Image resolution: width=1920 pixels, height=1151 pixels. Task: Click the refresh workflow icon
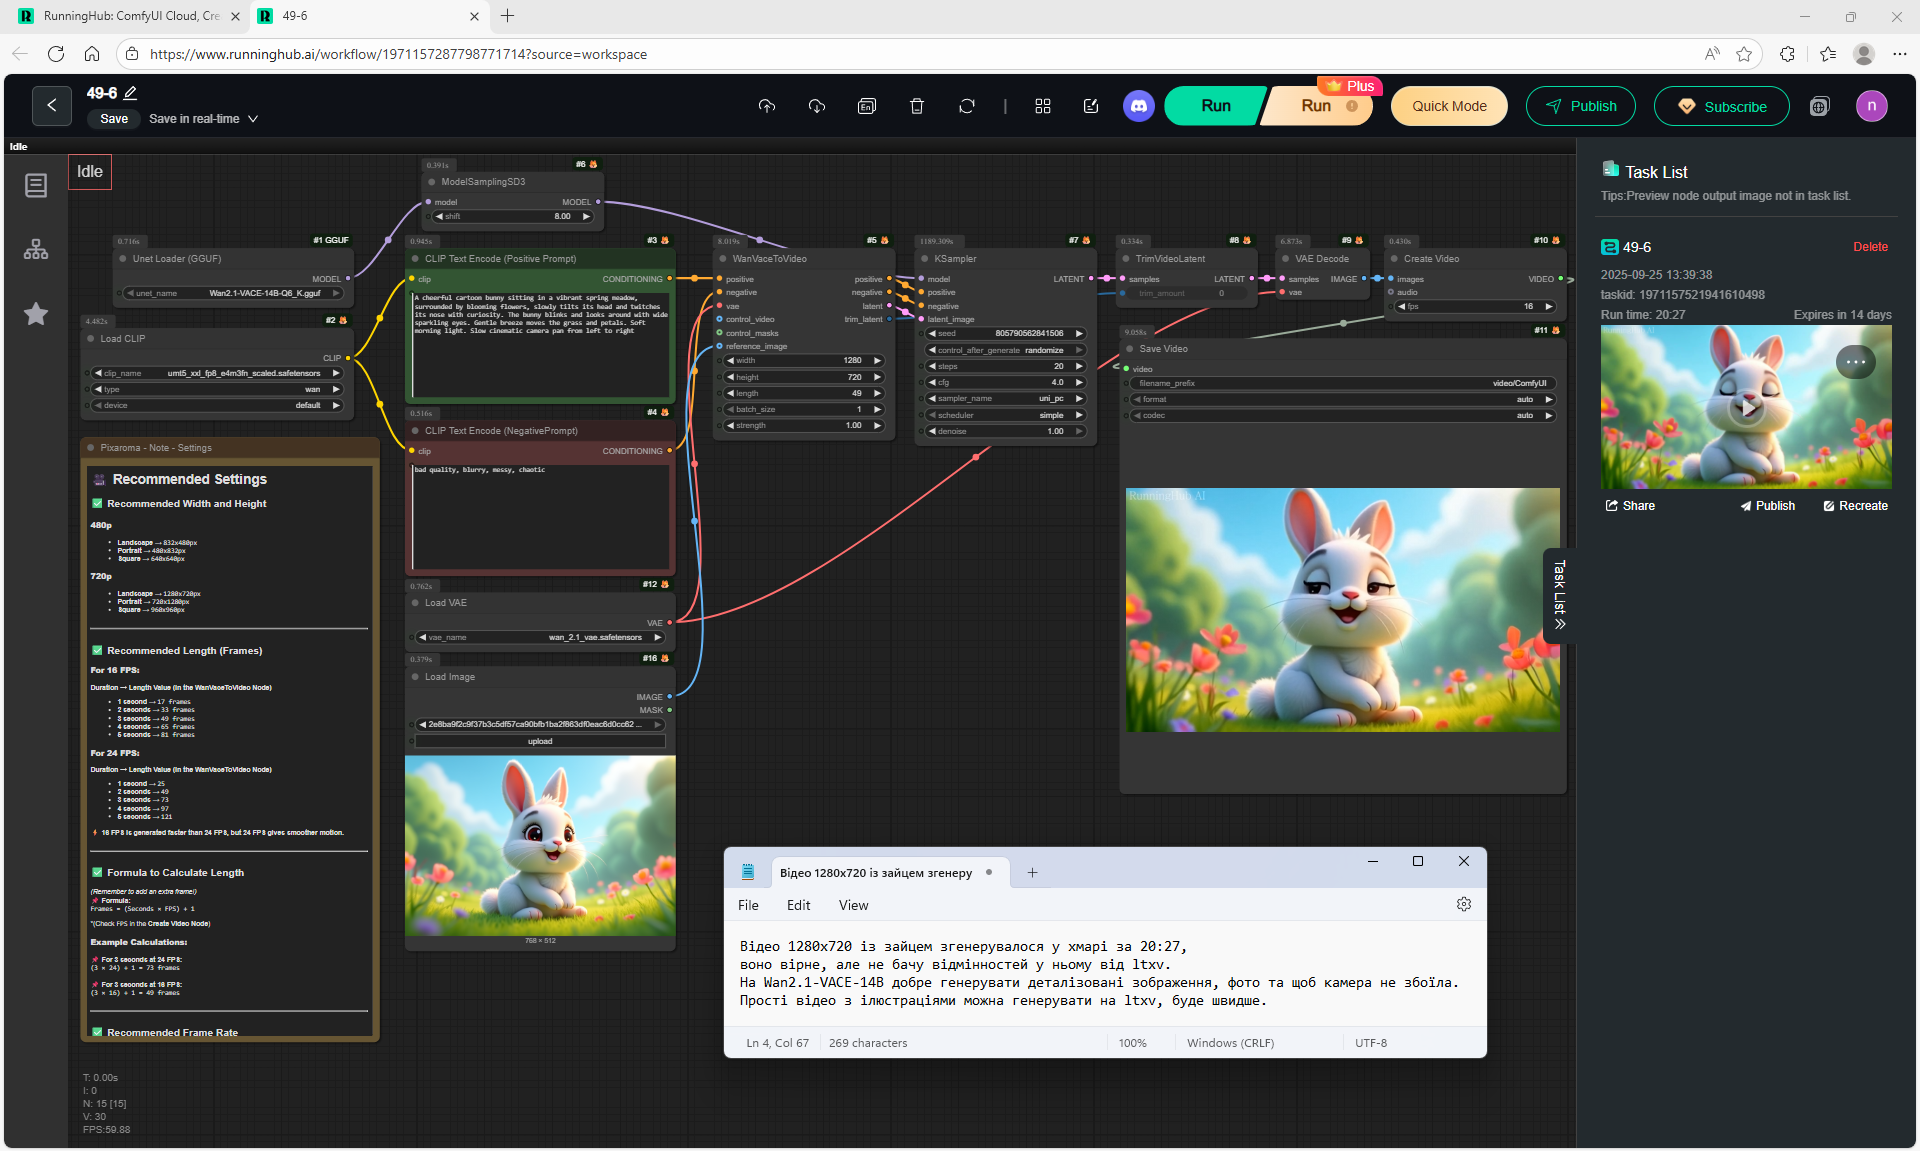coord(966,106)
